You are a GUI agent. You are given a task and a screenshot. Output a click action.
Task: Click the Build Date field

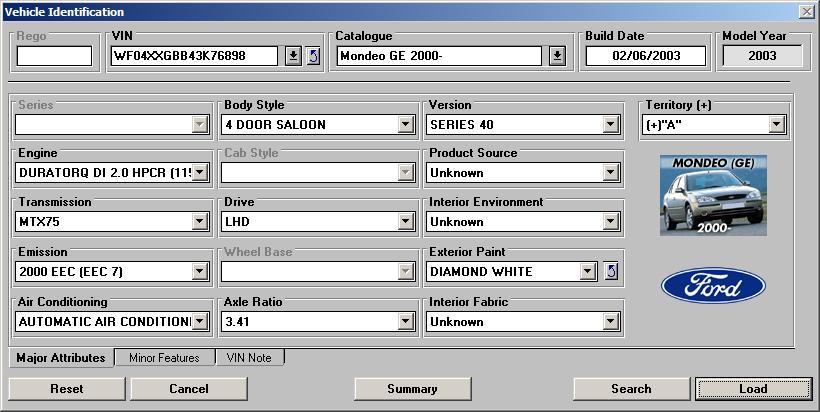coord(645,56)
